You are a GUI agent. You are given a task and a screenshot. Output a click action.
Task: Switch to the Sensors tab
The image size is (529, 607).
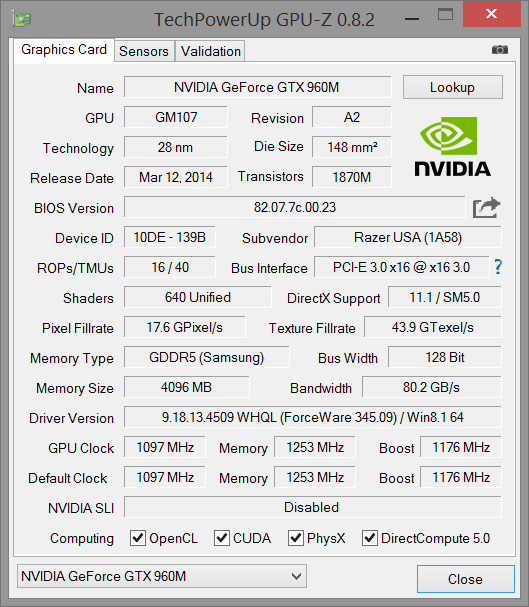tap(144, 51)
